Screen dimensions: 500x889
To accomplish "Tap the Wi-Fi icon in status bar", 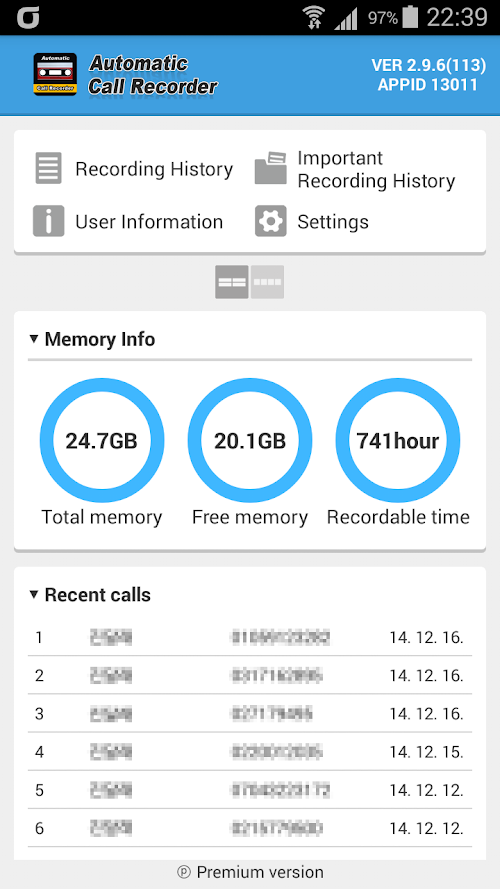I will [312, 18].
